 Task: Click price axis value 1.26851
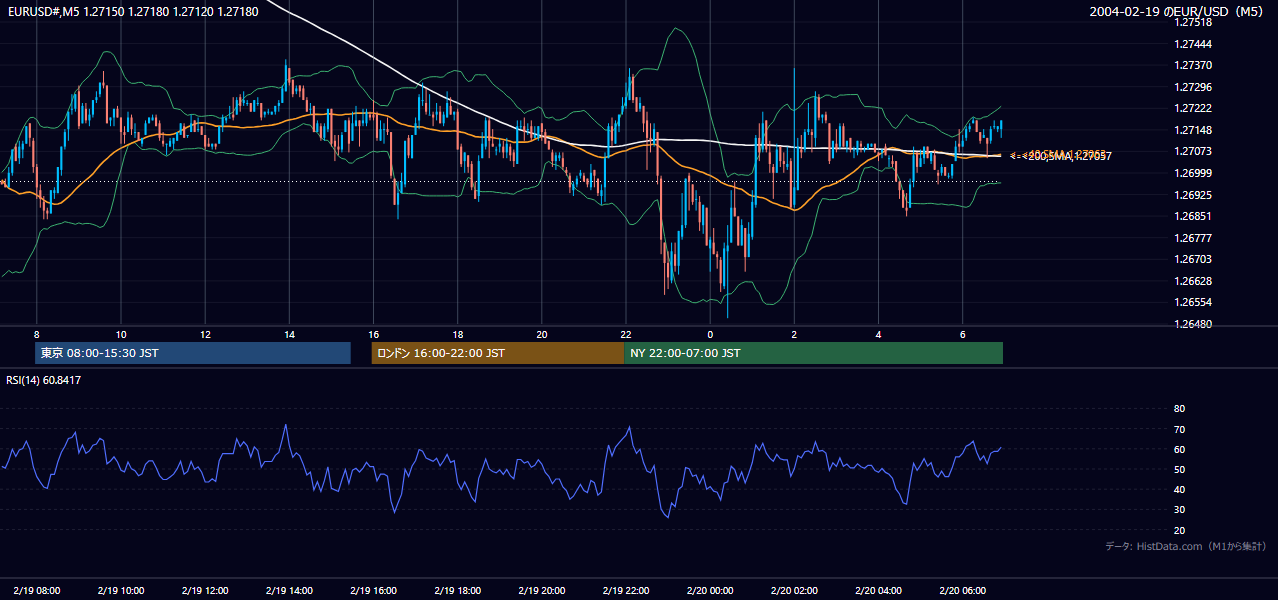[1194, 216]
